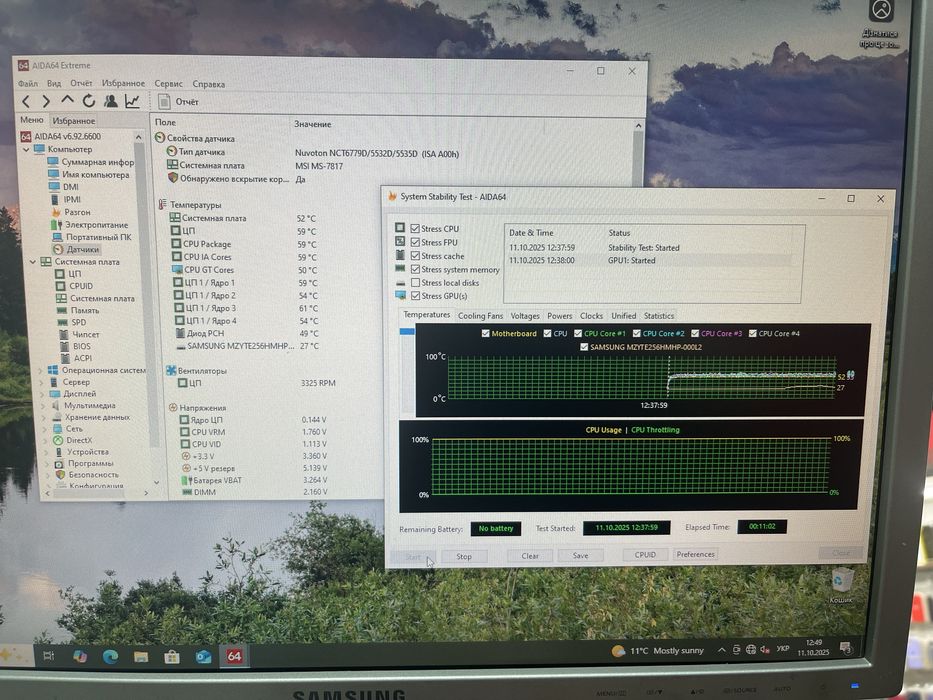Switch to the Меню sidebar tab

[x=32, y=120]
